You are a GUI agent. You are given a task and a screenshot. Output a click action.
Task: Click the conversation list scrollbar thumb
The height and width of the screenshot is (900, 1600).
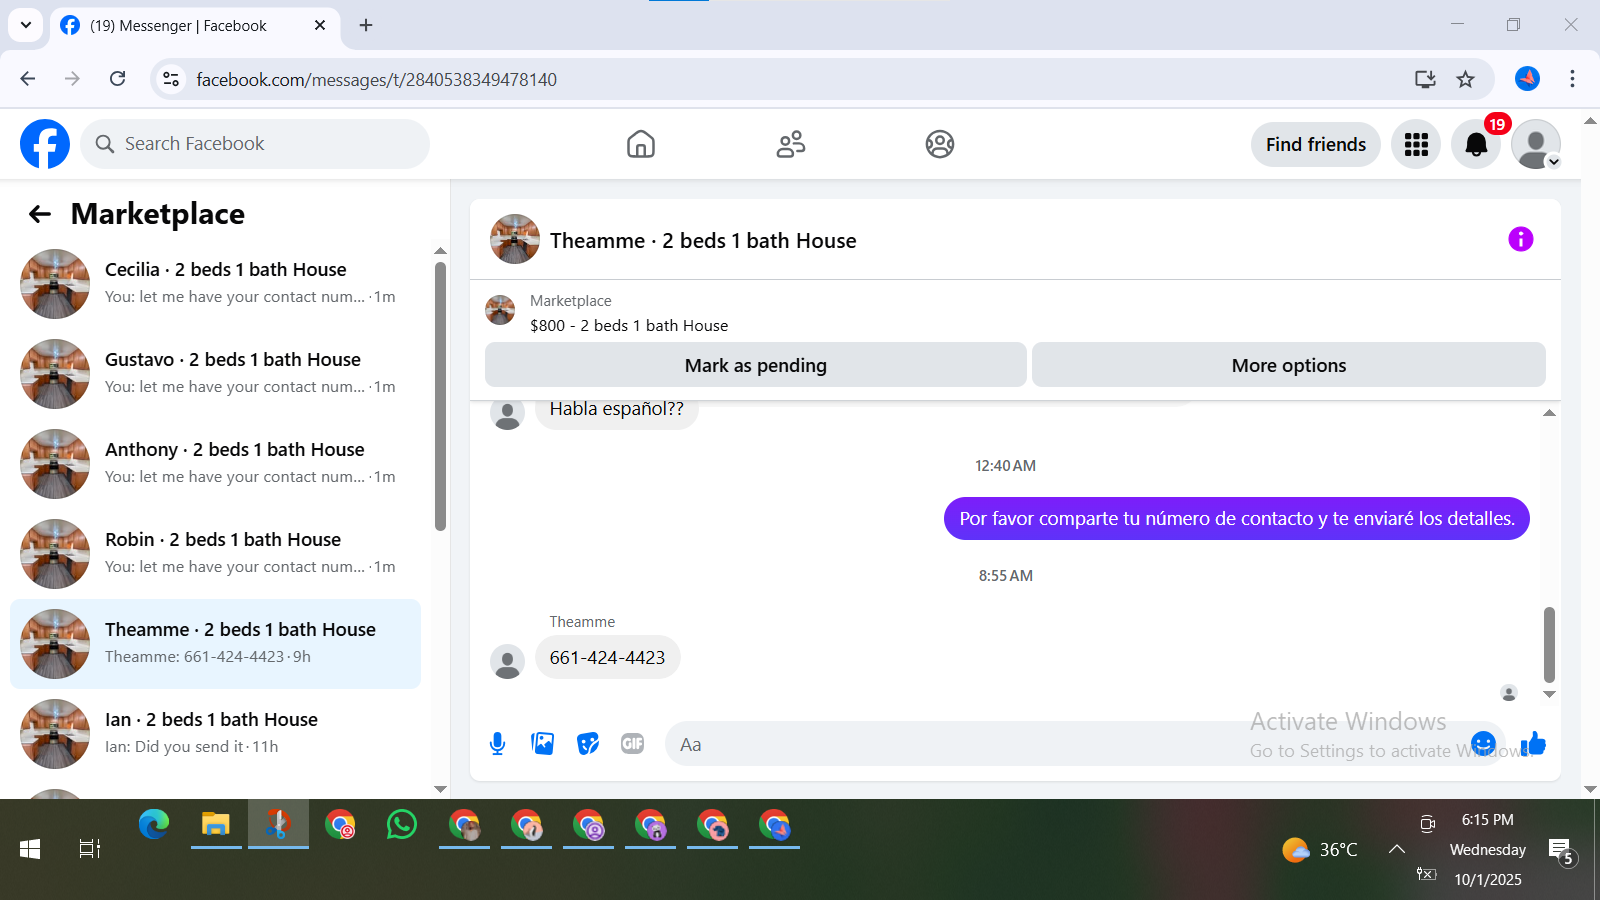click(440, 396)
